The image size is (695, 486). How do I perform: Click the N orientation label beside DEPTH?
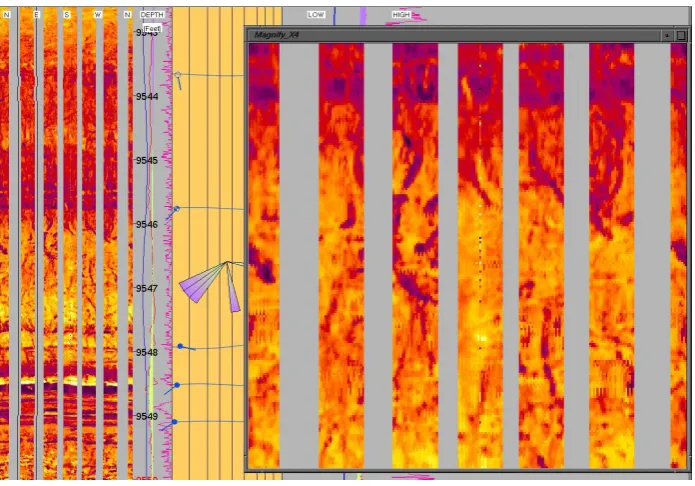pos(127,15)
